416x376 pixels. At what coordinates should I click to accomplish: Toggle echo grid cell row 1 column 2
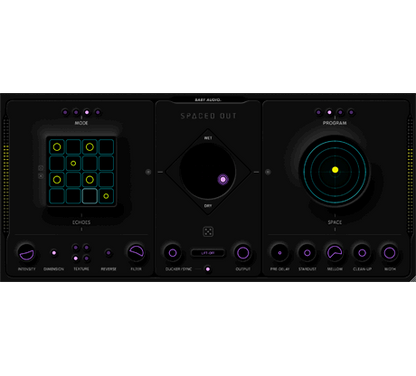point(73,147)
